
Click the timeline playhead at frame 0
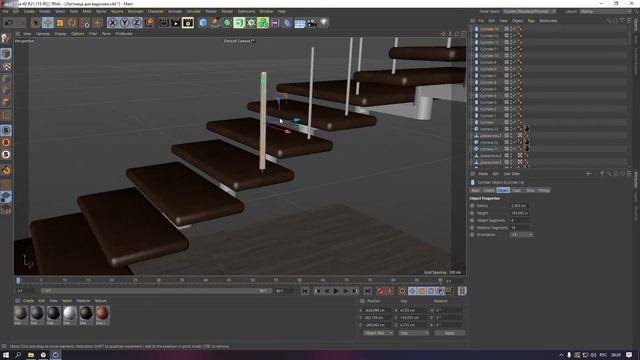tap(18, 280)
